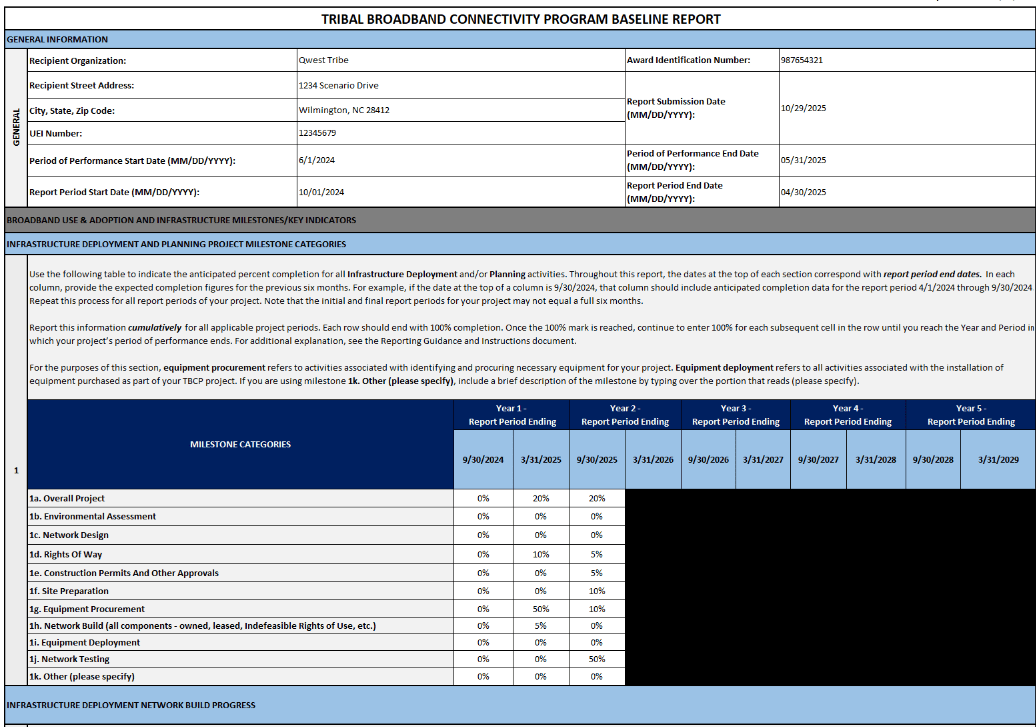Click the Rights Of Way 10% cell
1036x727 pixels.
tap(540, 554)
